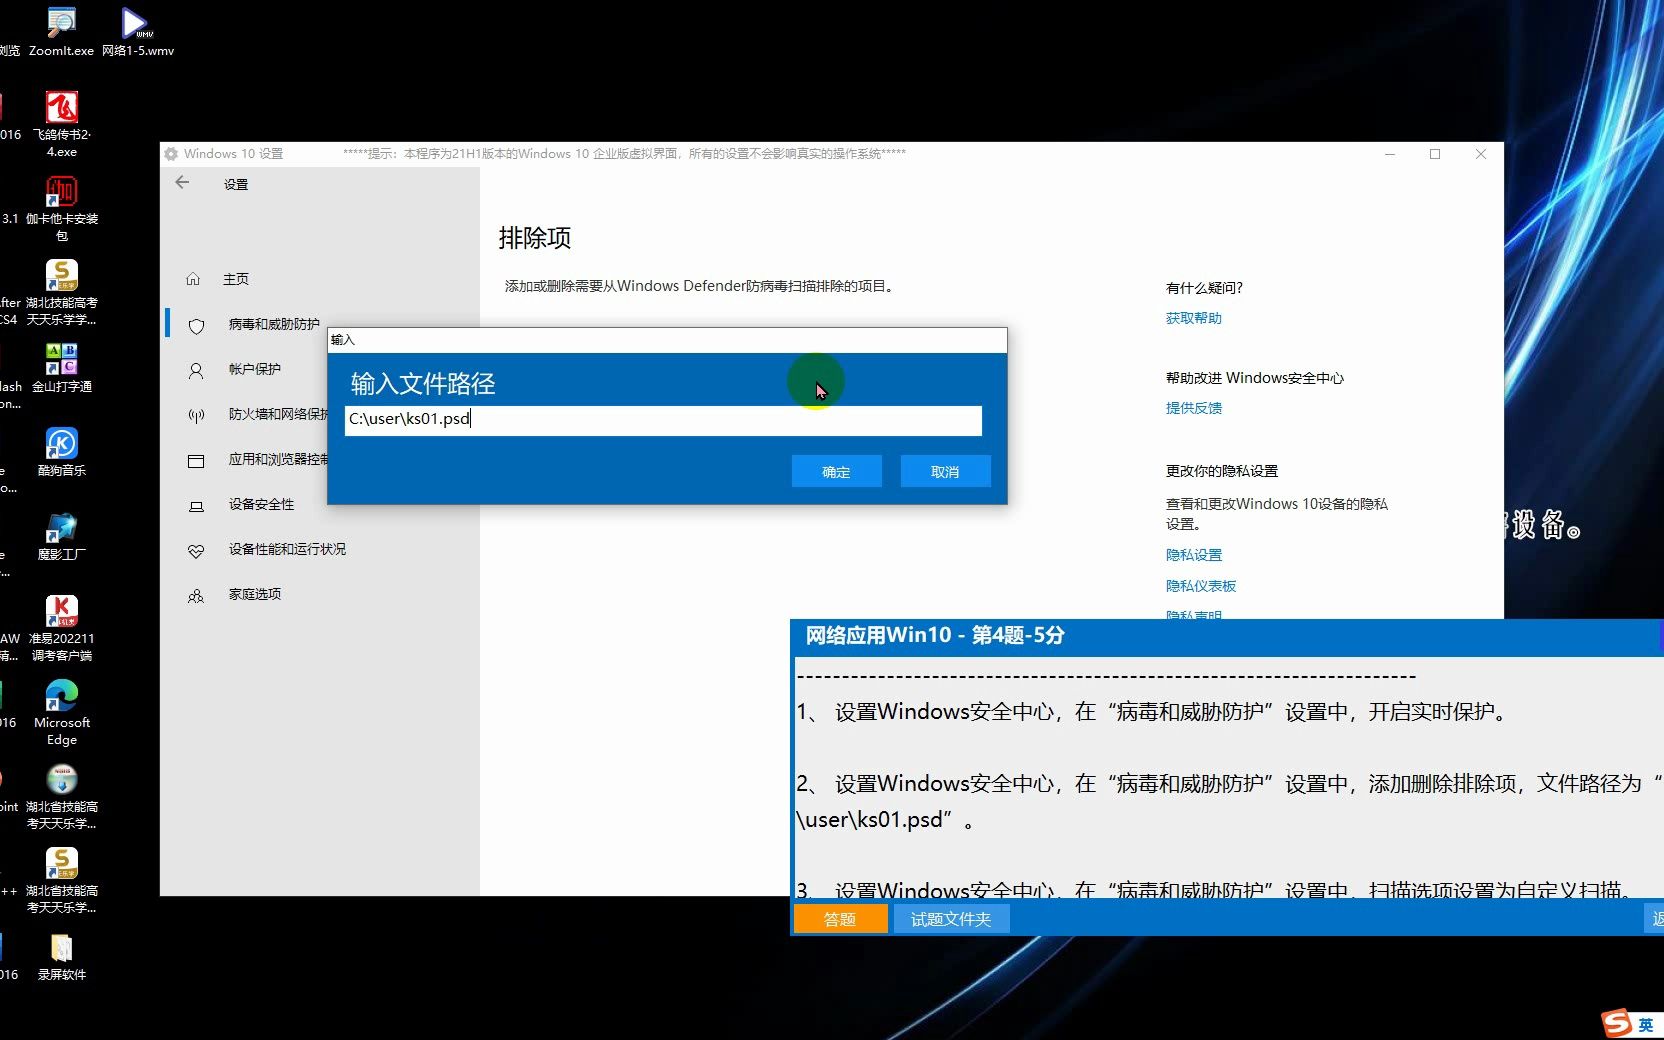The width and height of the screenshot is (1664, 1040).
Task: Click the 有什么疑问? text
Action: [x=1204, y=288]
